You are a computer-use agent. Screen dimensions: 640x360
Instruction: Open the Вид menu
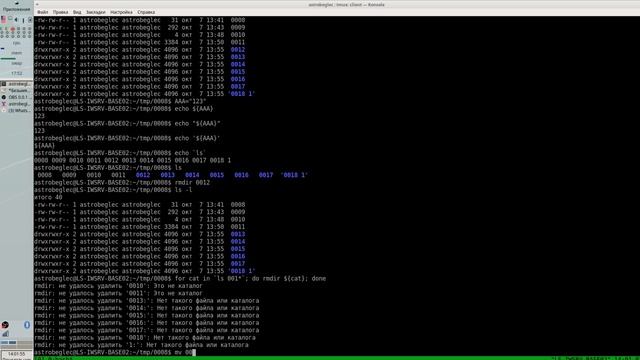pyautogui.click(x=77, y=12)
